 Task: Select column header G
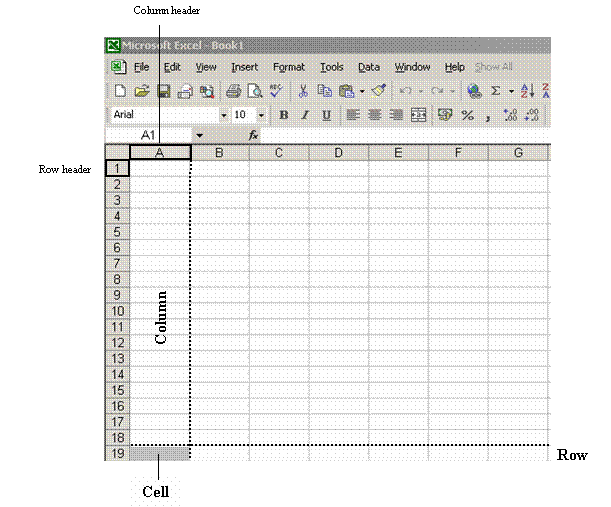518,152
